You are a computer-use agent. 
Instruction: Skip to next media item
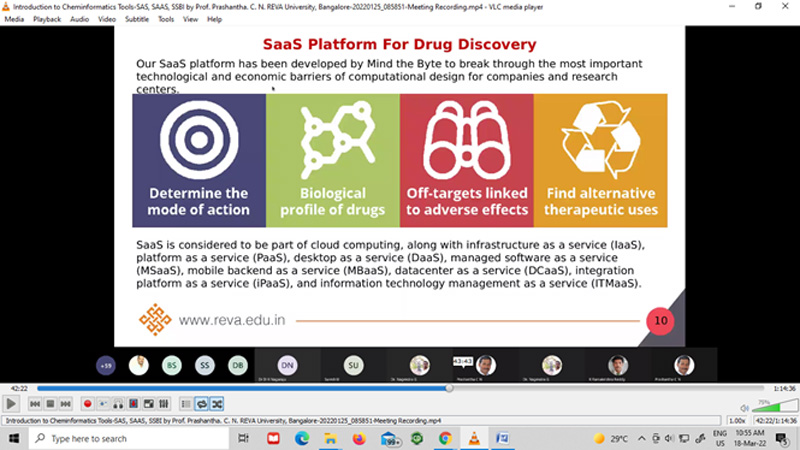click(65, 404)
